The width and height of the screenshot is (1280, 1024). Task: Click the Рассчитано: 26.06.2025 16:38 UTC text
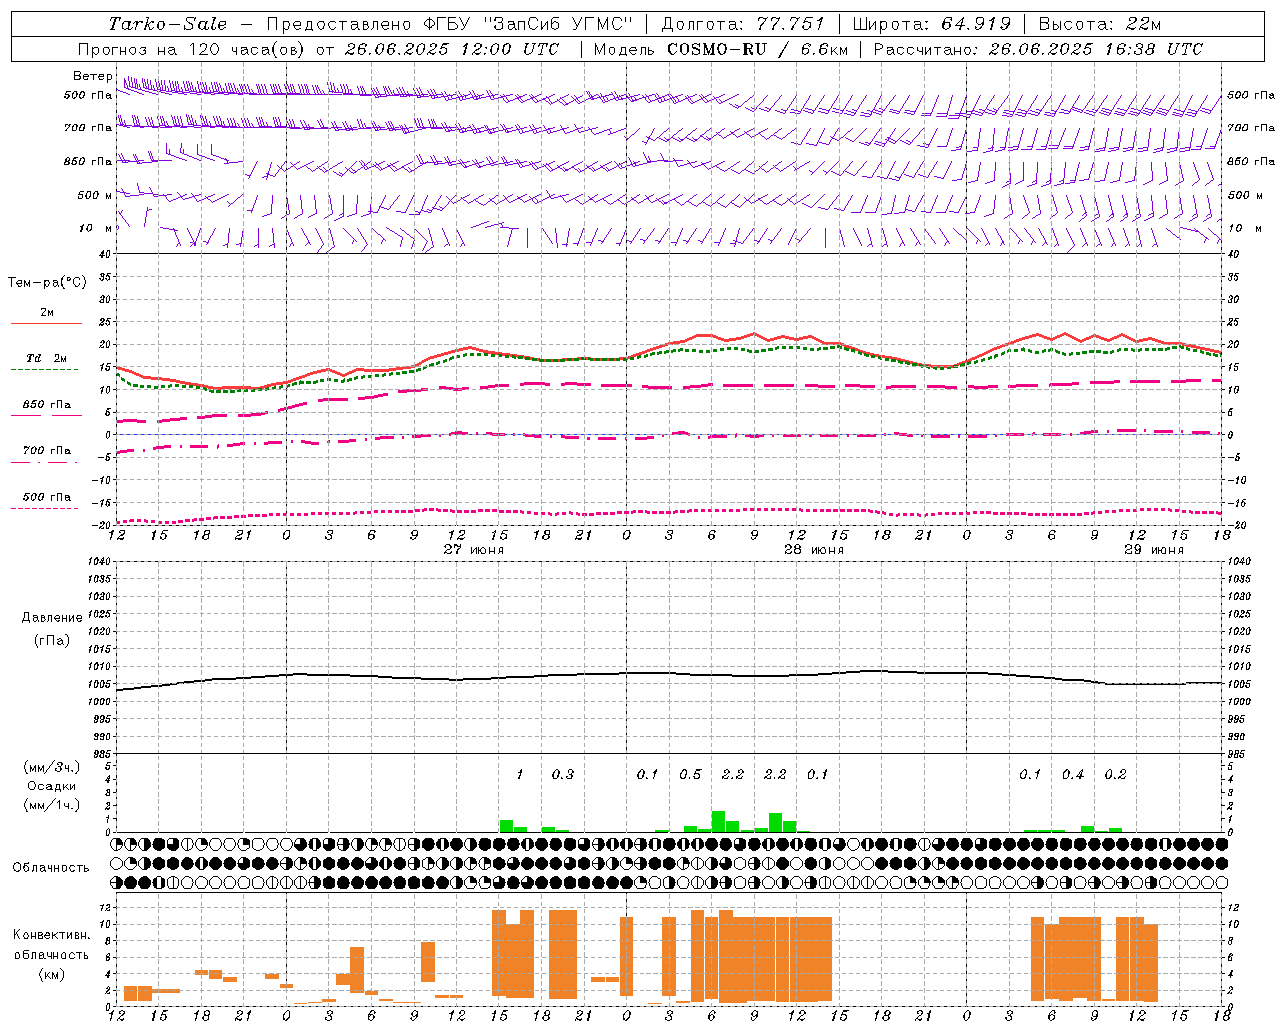coord(1038,49)
